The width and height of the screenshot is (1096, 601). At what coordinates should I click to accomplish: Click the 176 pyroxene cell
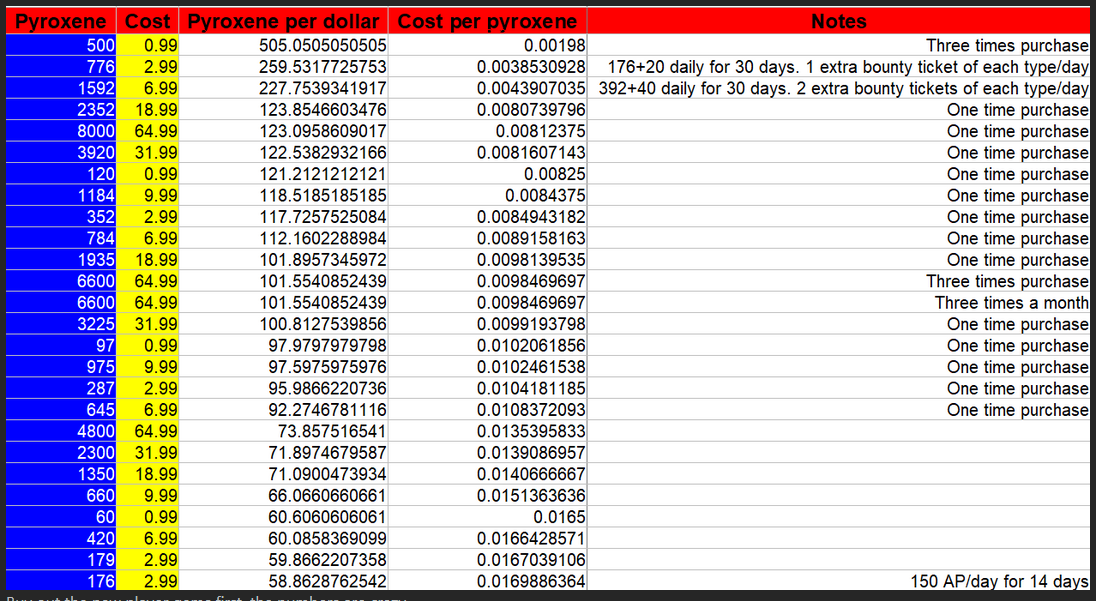(61, 581)
